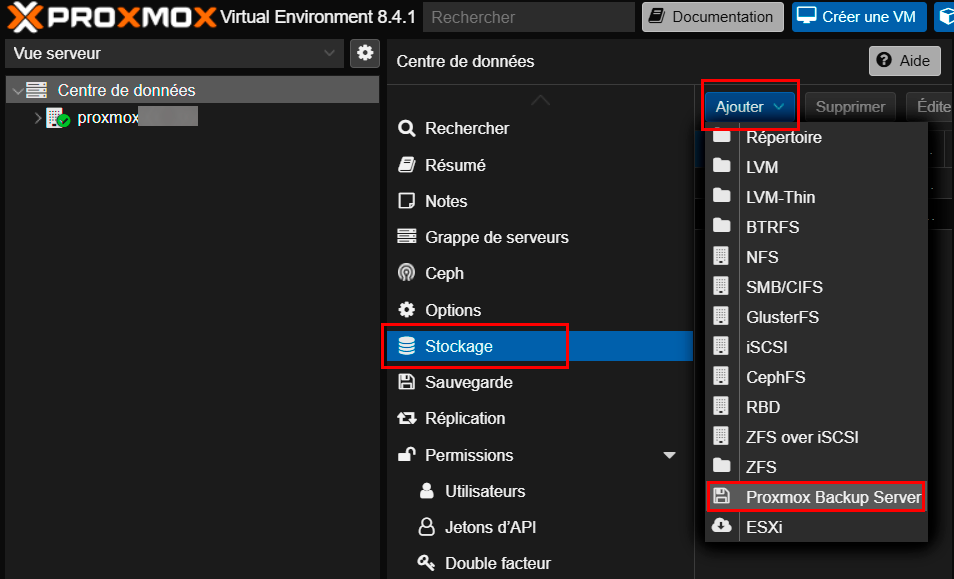954x579 pixels.
Task: Choose LVM-Thin from the menu
Action: pos(816,197)
